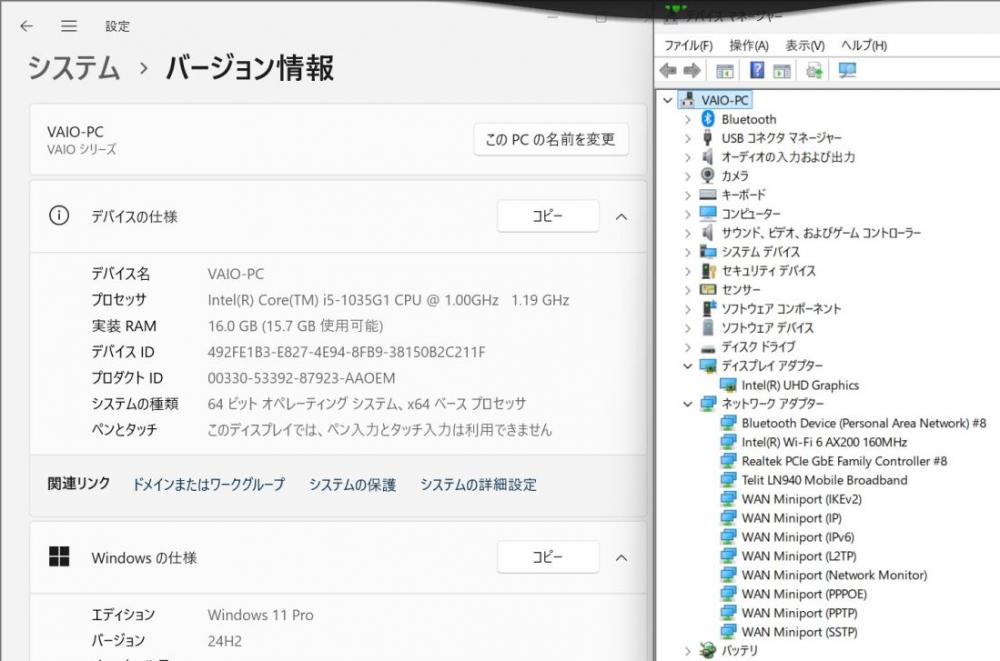Select WAN Miniport (IKEv2)

pos(801,499)
